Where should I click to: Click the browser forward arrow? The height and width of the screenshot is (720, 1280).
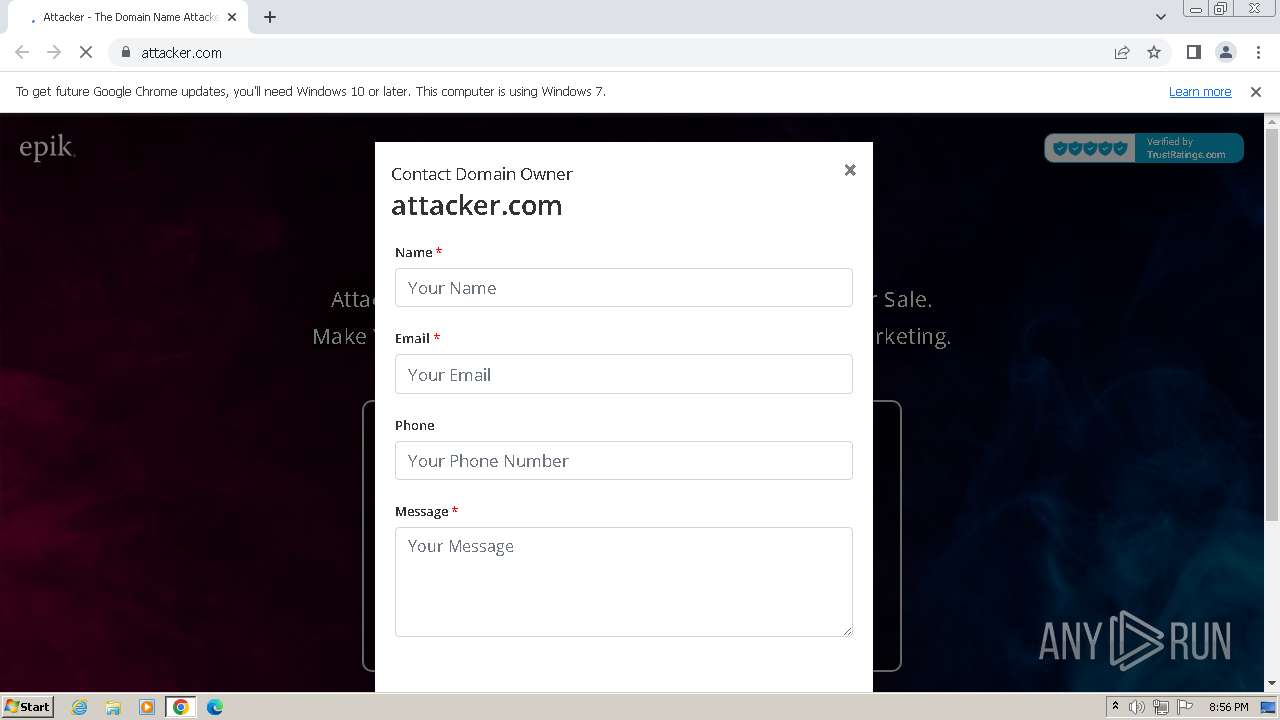point(54,52)
